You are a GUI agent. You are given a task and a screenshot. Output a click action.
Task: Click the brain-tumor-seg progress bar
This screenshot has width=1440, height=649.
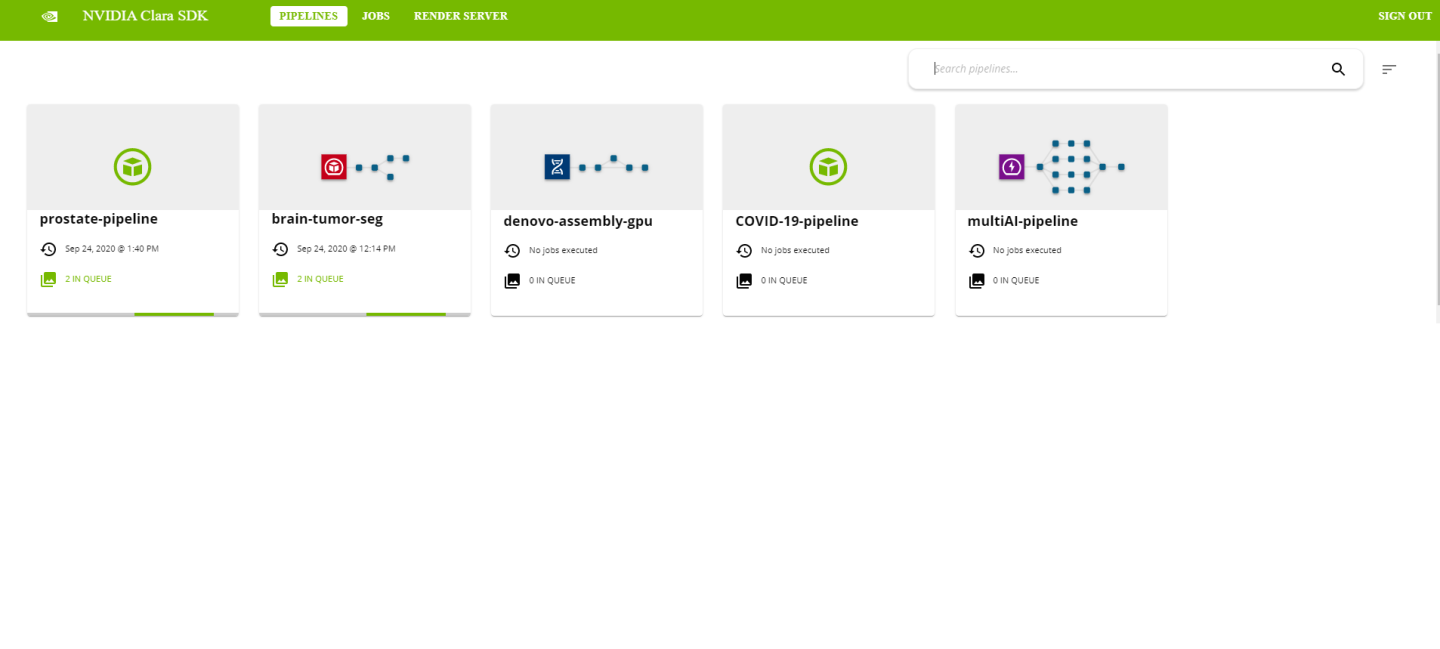(406, 314)
